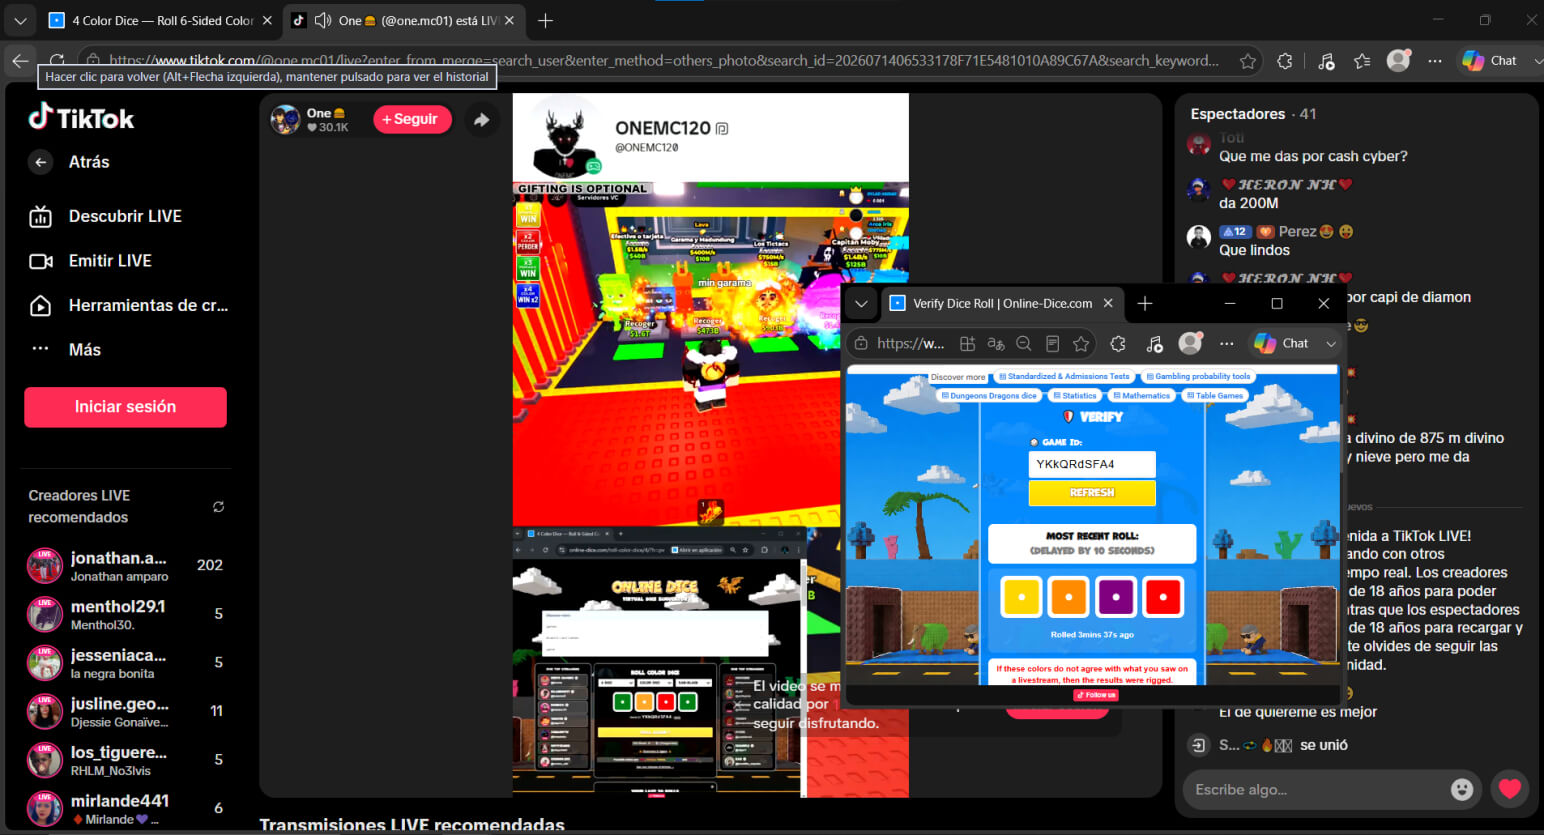
Task: Open new tab in Verify Dice window
Action: [1145, 303]
